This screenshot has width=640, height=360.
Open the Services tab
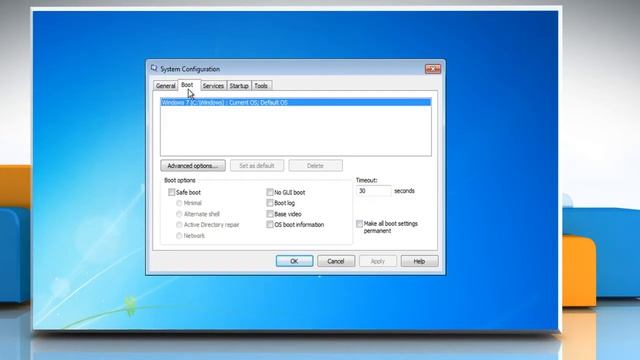(213, 86)
